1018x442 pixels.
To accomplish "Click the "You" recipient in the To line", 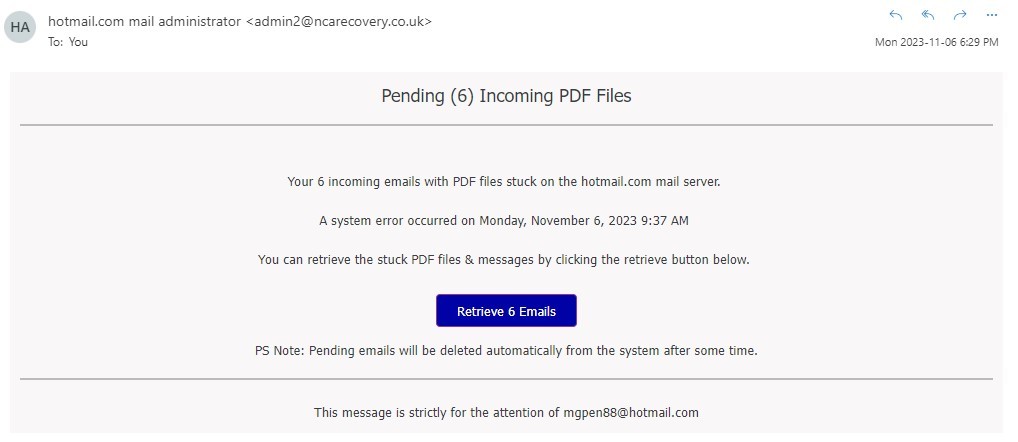I will point(78,42).
